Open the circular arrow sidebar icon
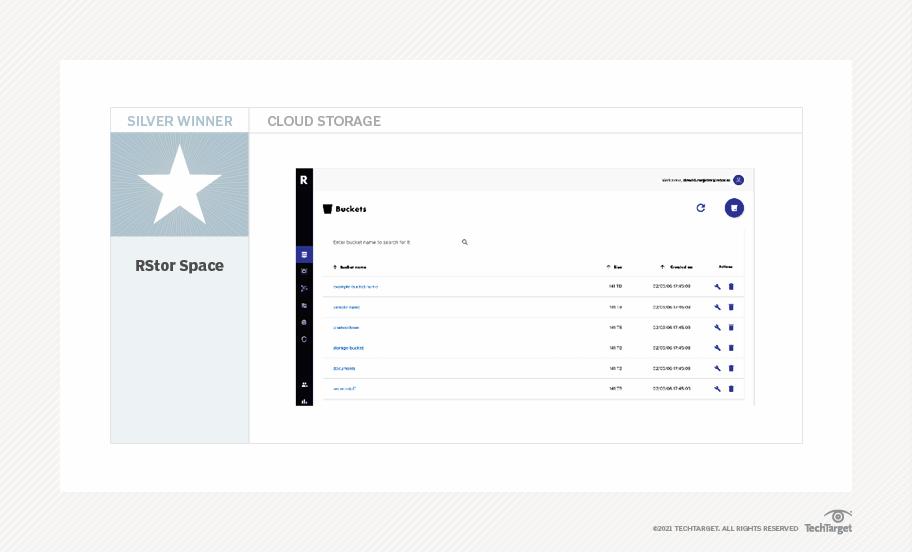 [304, 339]
